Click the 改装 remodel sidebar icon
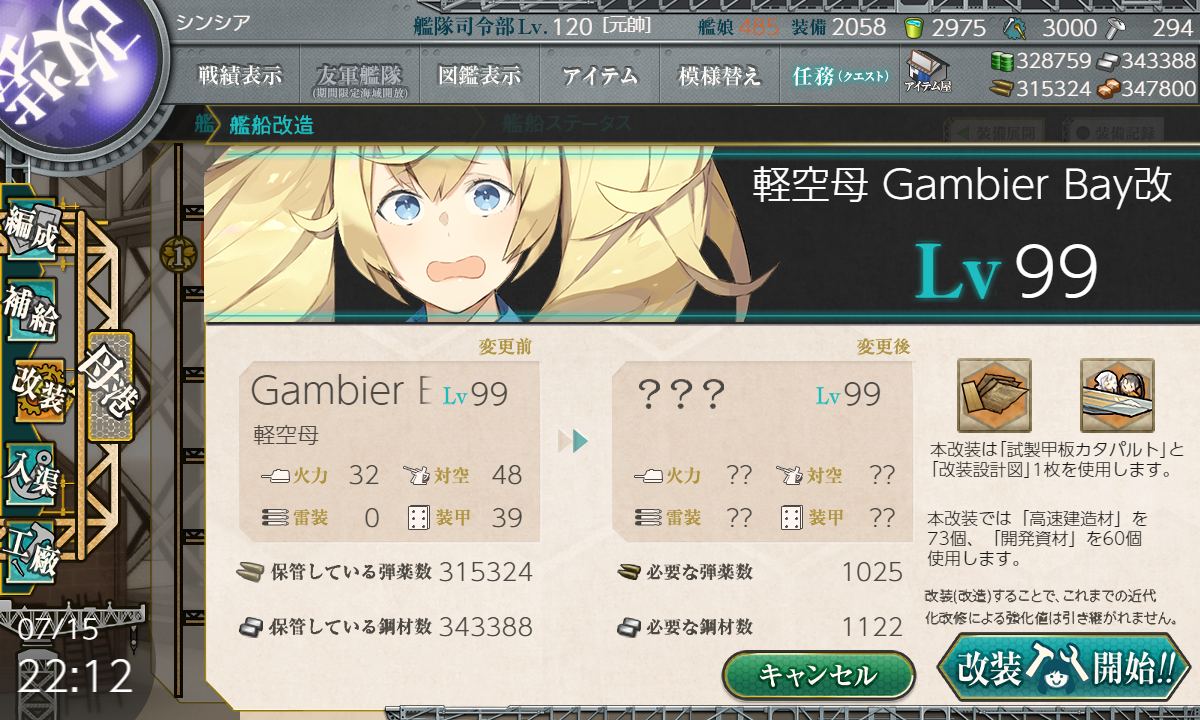 (x=38, y=389)
